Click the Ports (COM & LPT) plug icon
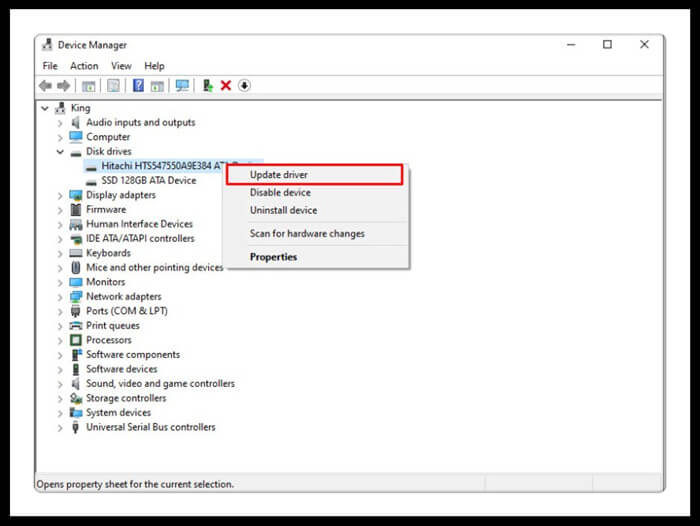Image resolution: width=700 pixels, height=526 pixels. click(x=76, y=311)
